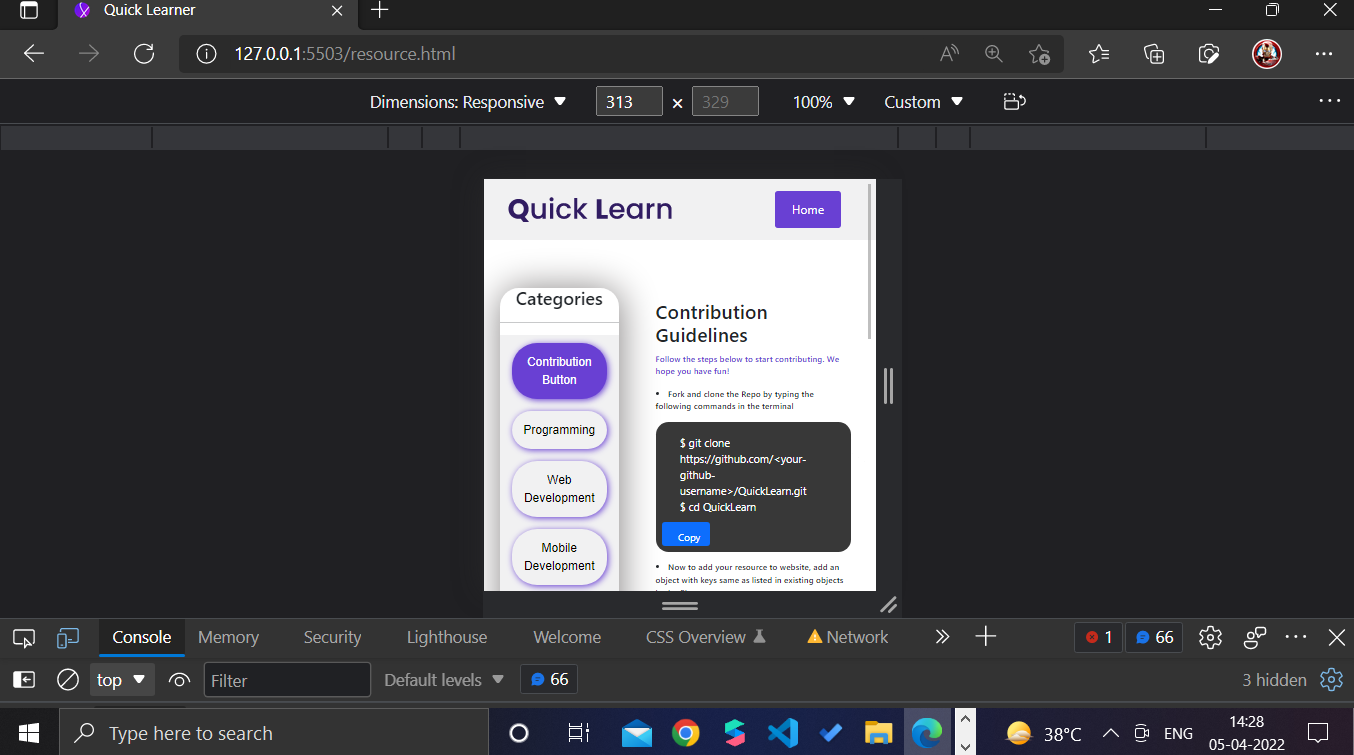Open the top JavaScript context dropdown
1354x755 pixels.
(122, 680)
